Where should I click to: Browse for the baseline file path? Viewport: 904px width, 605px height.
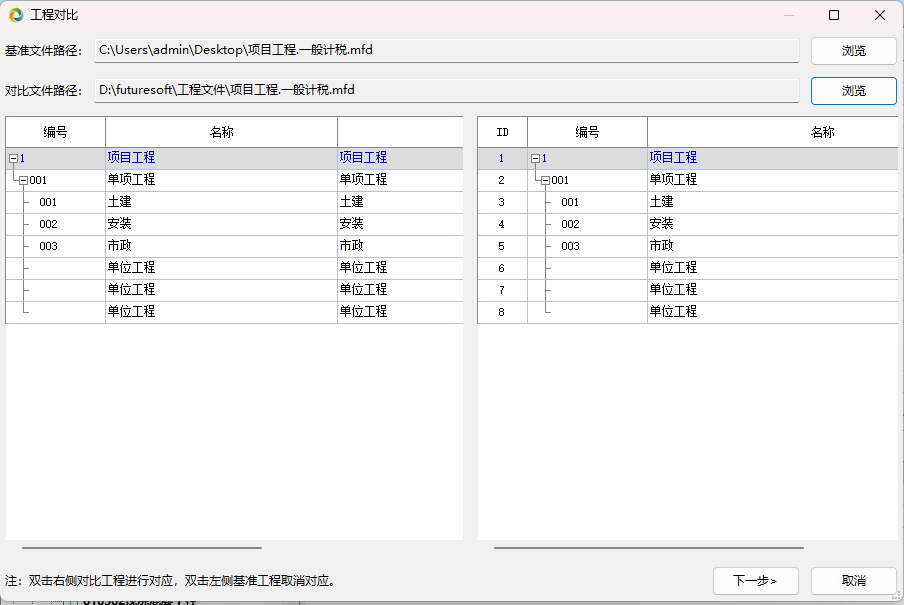pos(853,50)
